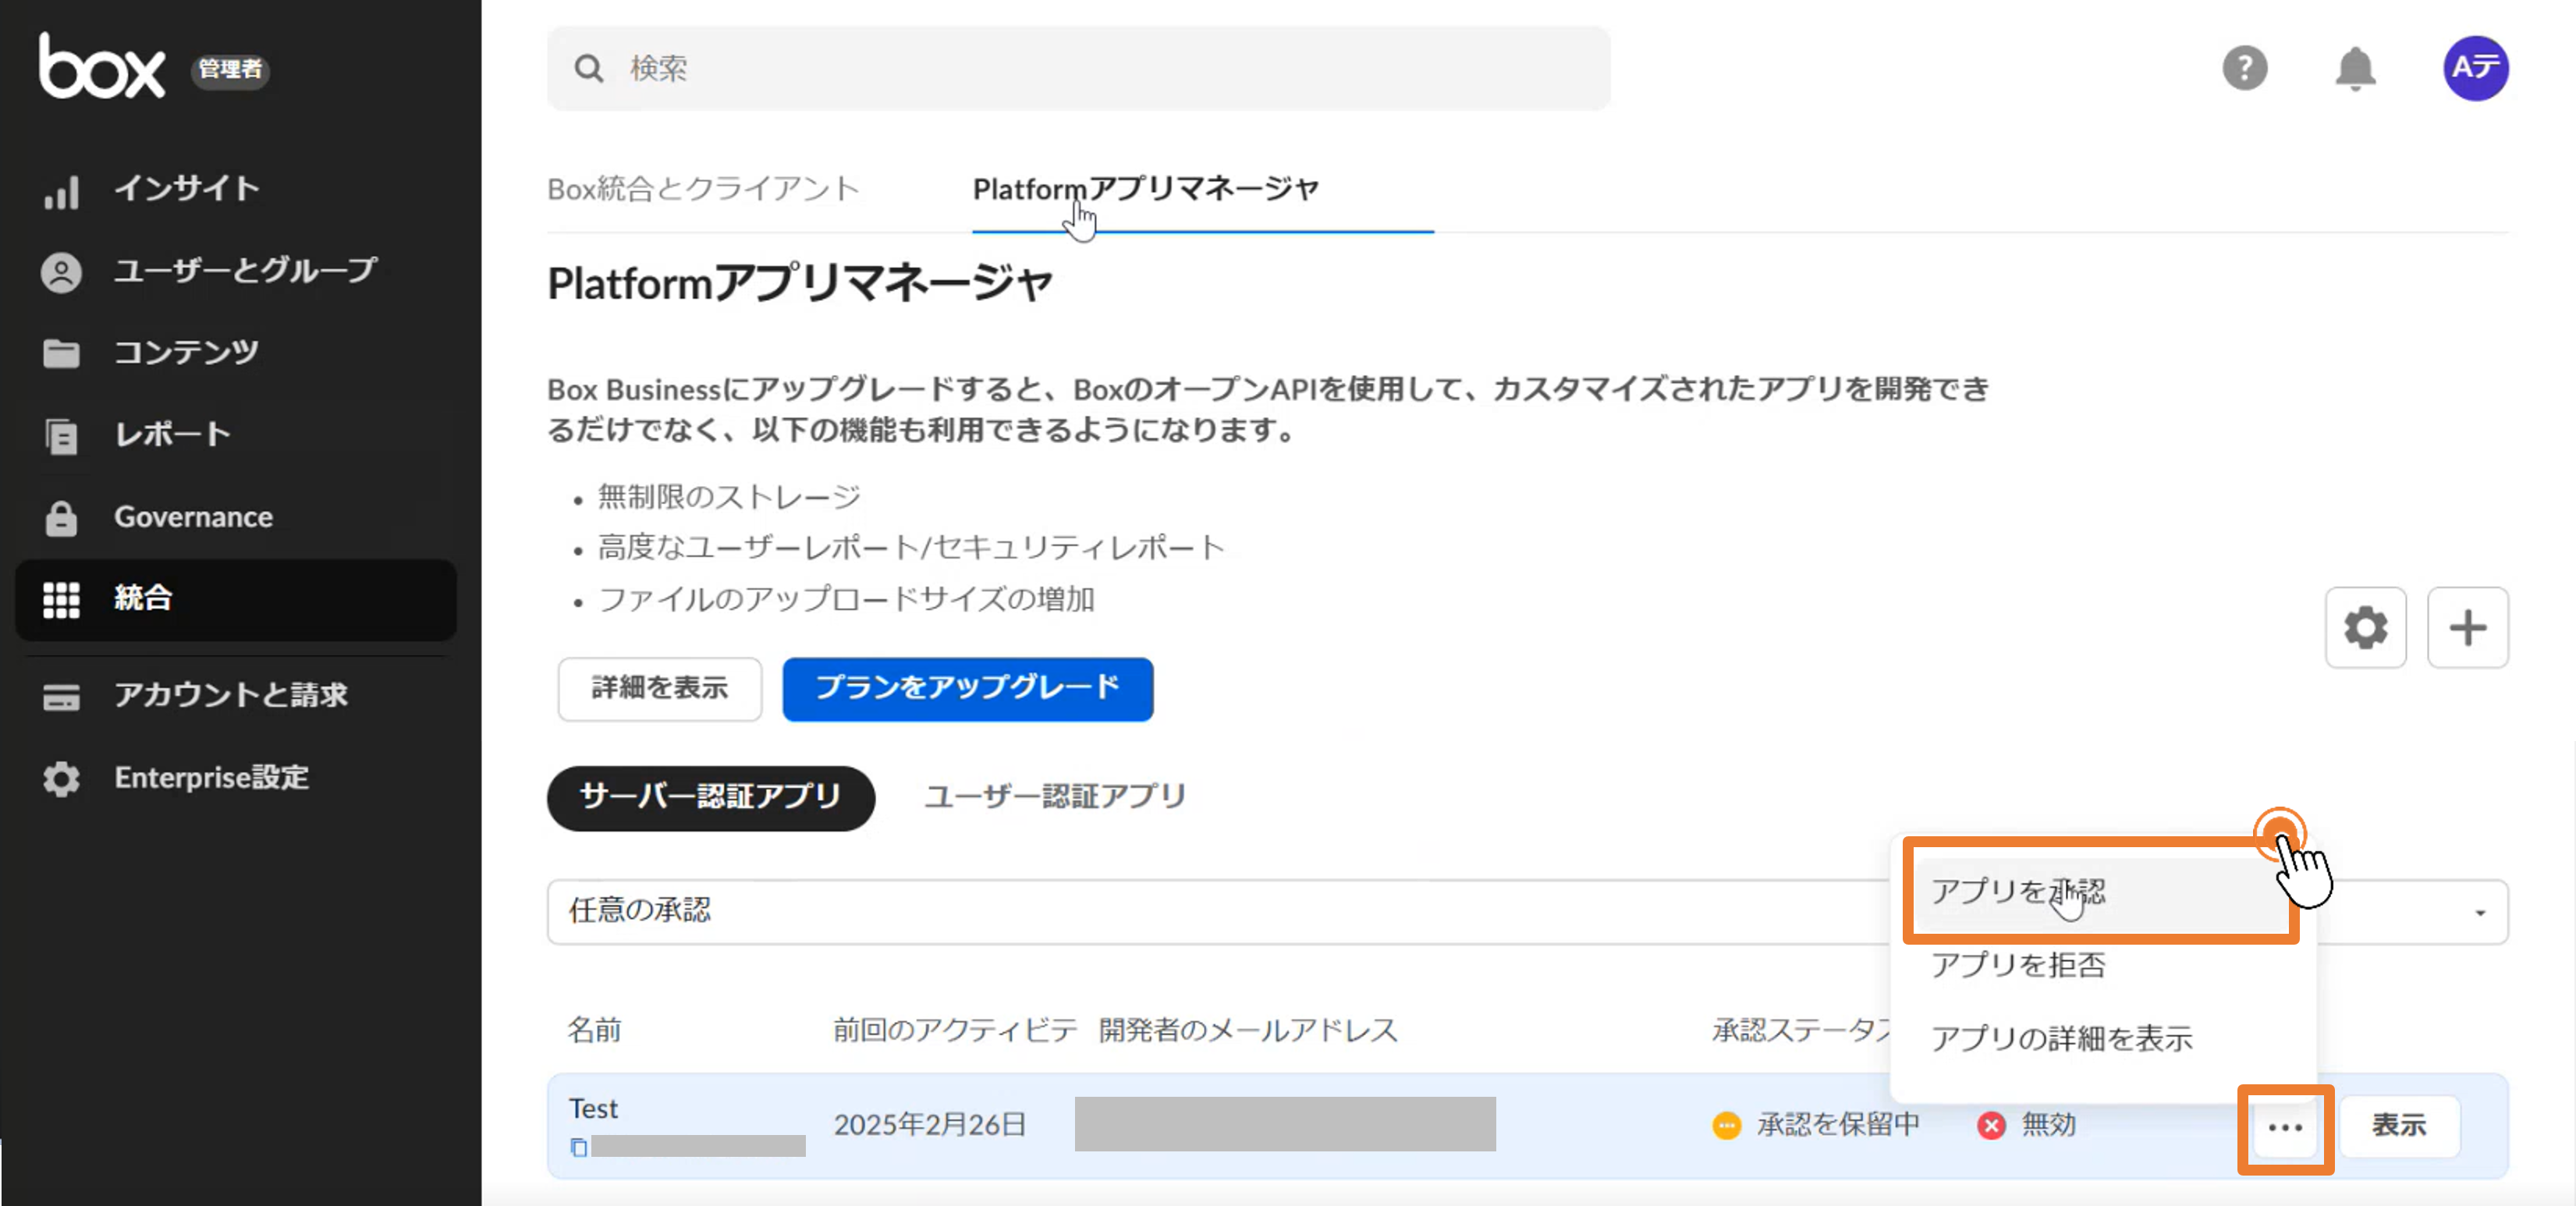
Task: Open ユーザーとグループ in the sidebar
Action: 245,270
